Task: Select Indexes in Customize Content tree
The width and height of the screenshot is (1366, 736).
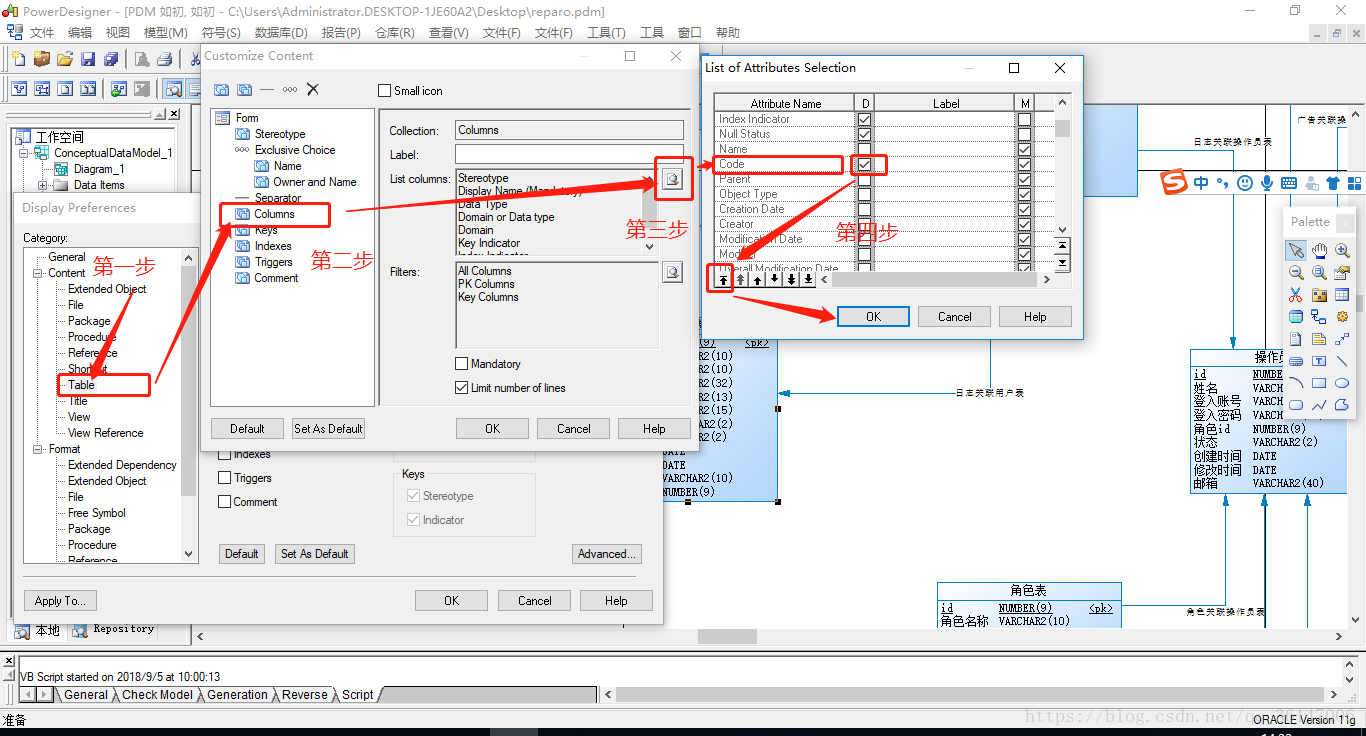Action: point(273,246)
